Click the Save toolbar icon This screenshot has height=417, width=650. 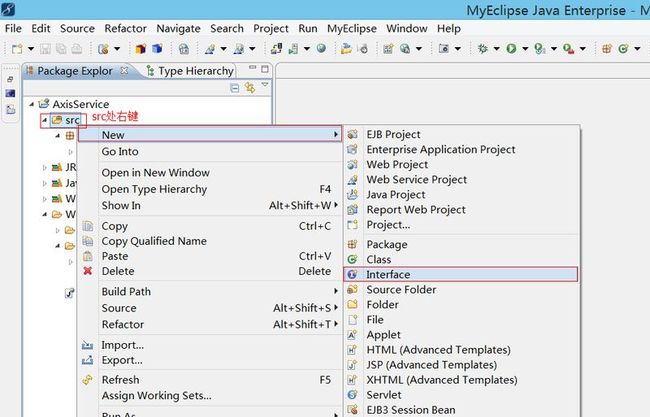tap(45, 49)
